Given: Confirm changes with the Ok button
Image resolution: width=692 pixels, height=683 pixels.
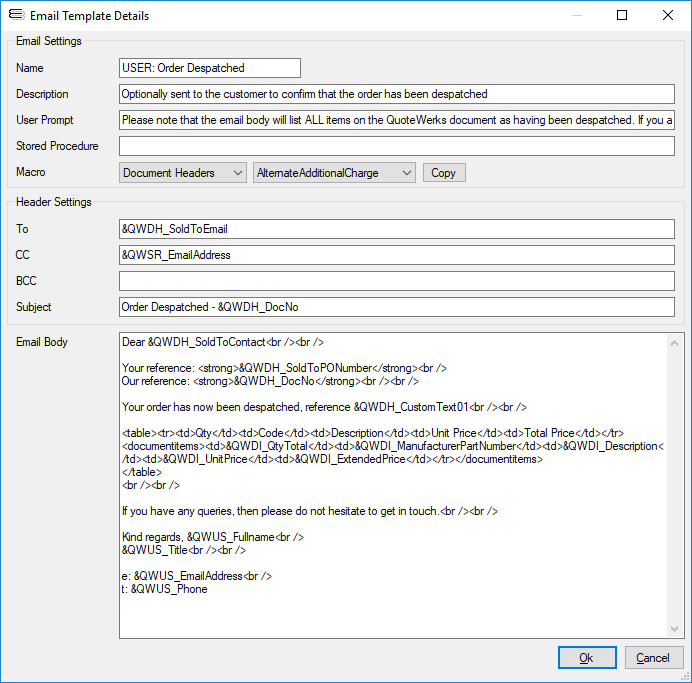Looking at the screenshot, I should point(587,657).
